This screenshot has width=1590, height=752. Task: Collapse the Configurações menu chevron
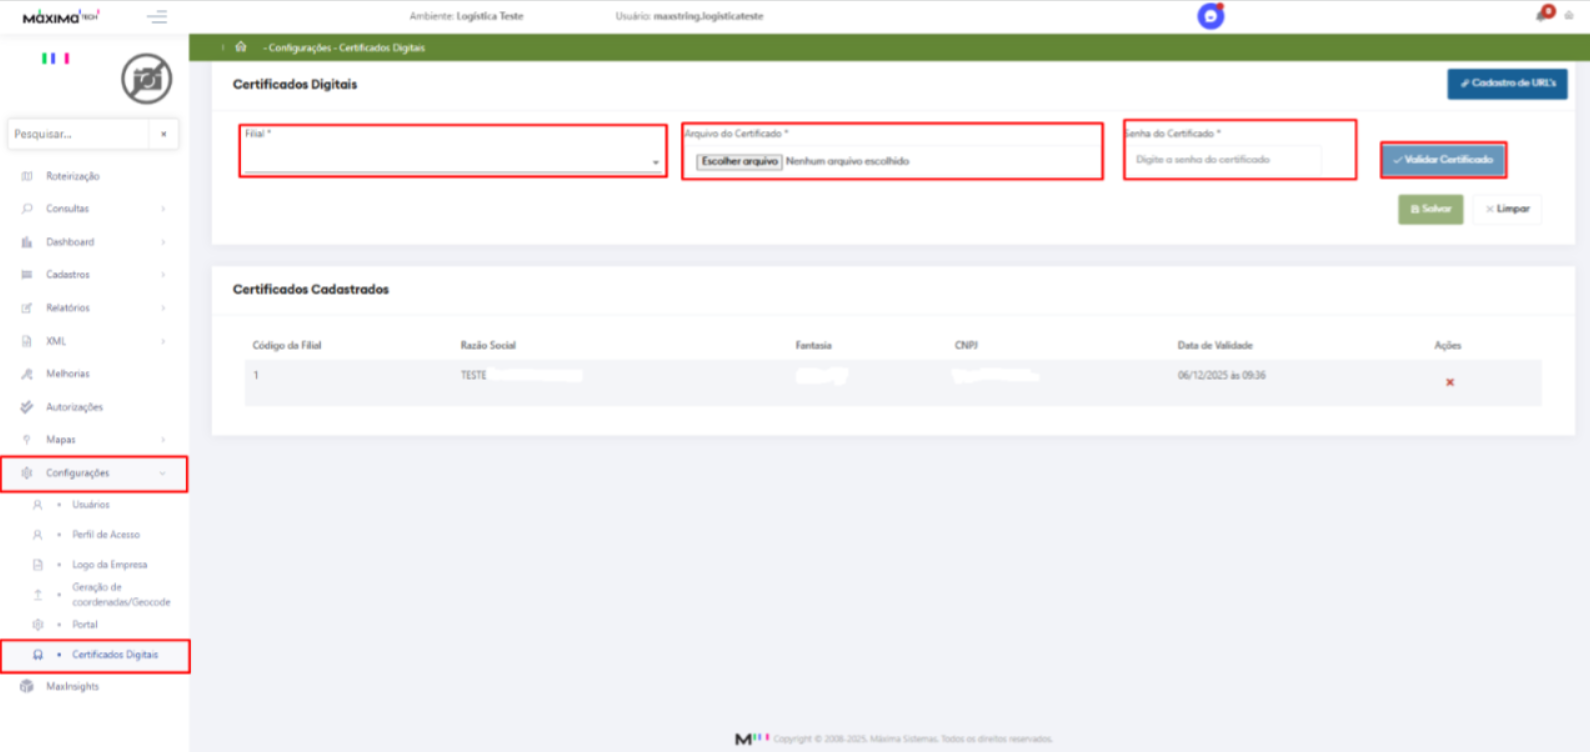point(163,473)
